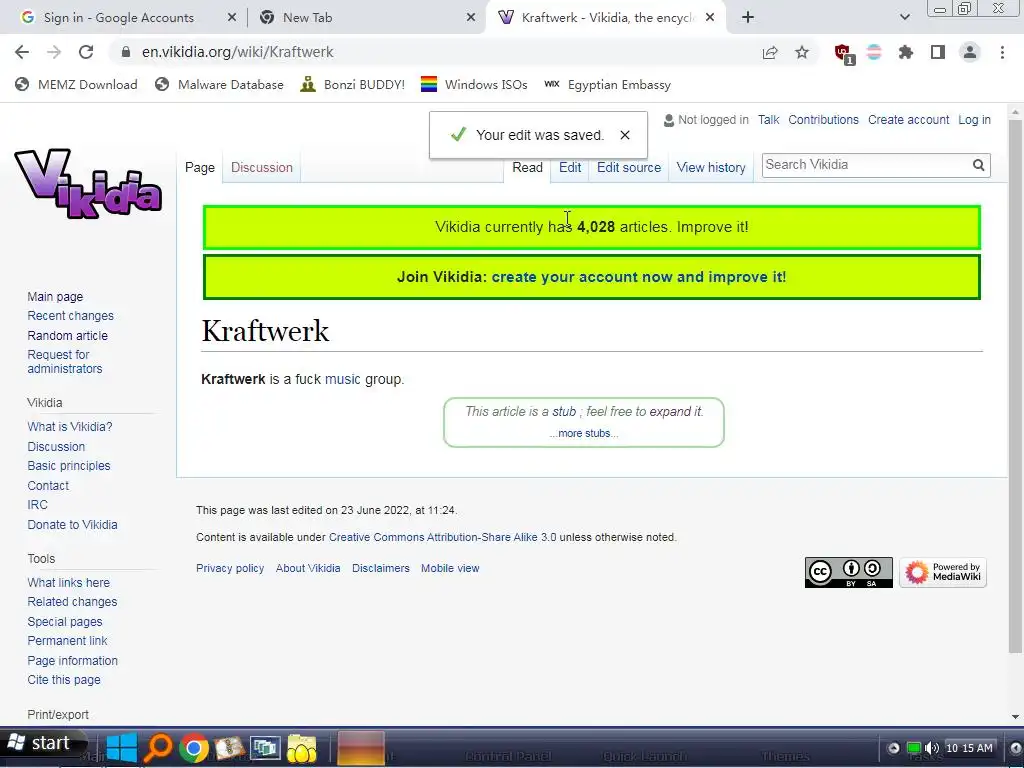The image size is (1024, 768).
Task: Click the Creative Commons BY-SA badge
Action: tap(848, 572)
